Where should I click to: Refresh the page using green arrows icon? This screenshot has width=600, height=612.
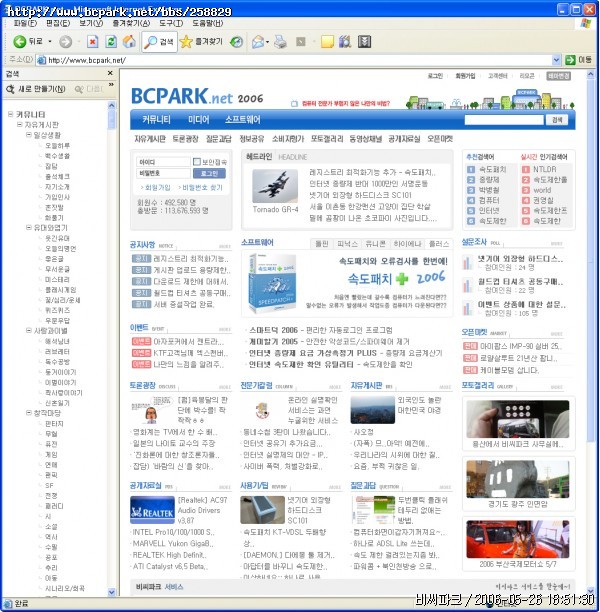111,42
